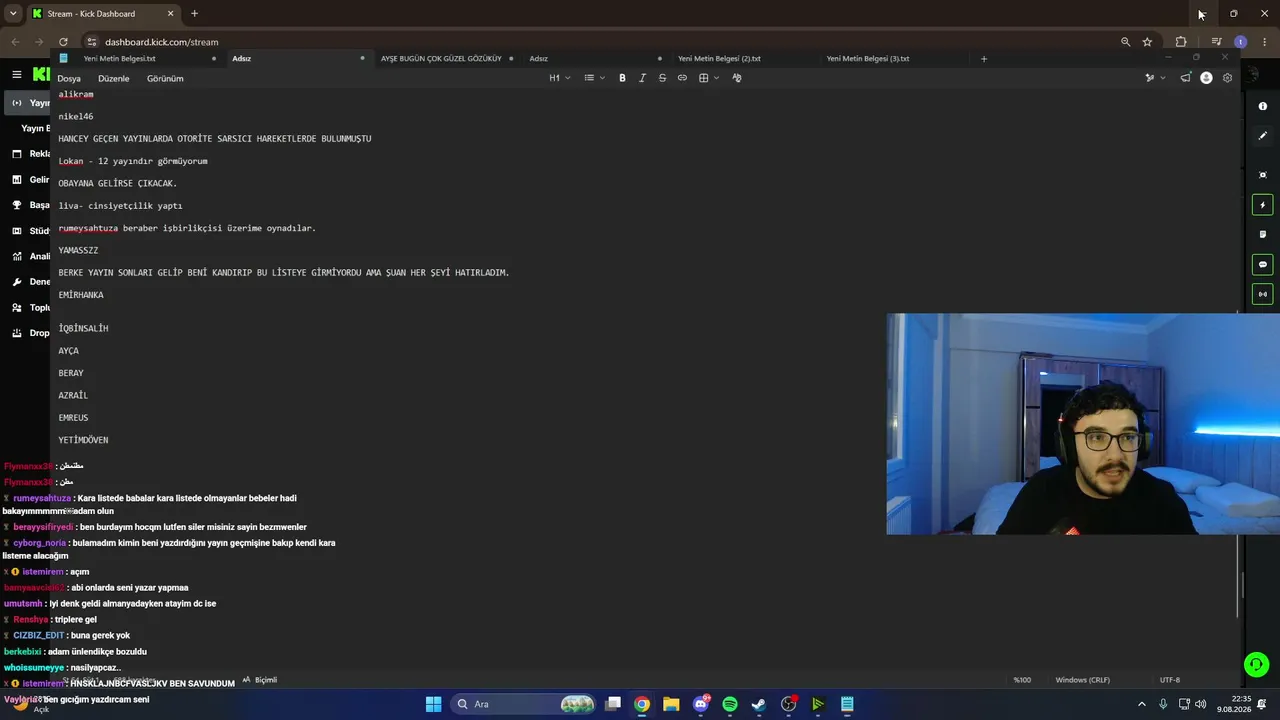Apply italic formatting in Notepad
The height and width of the screenshot is (720, 1280).
(x=642, y=78)
